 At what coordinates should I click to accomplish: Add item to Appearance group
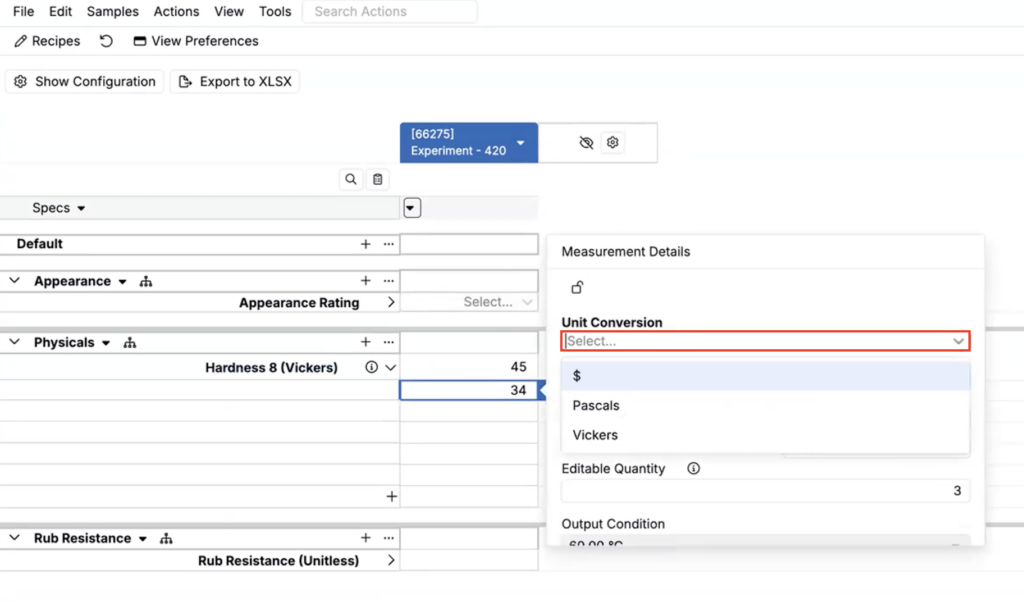(366, 281)
